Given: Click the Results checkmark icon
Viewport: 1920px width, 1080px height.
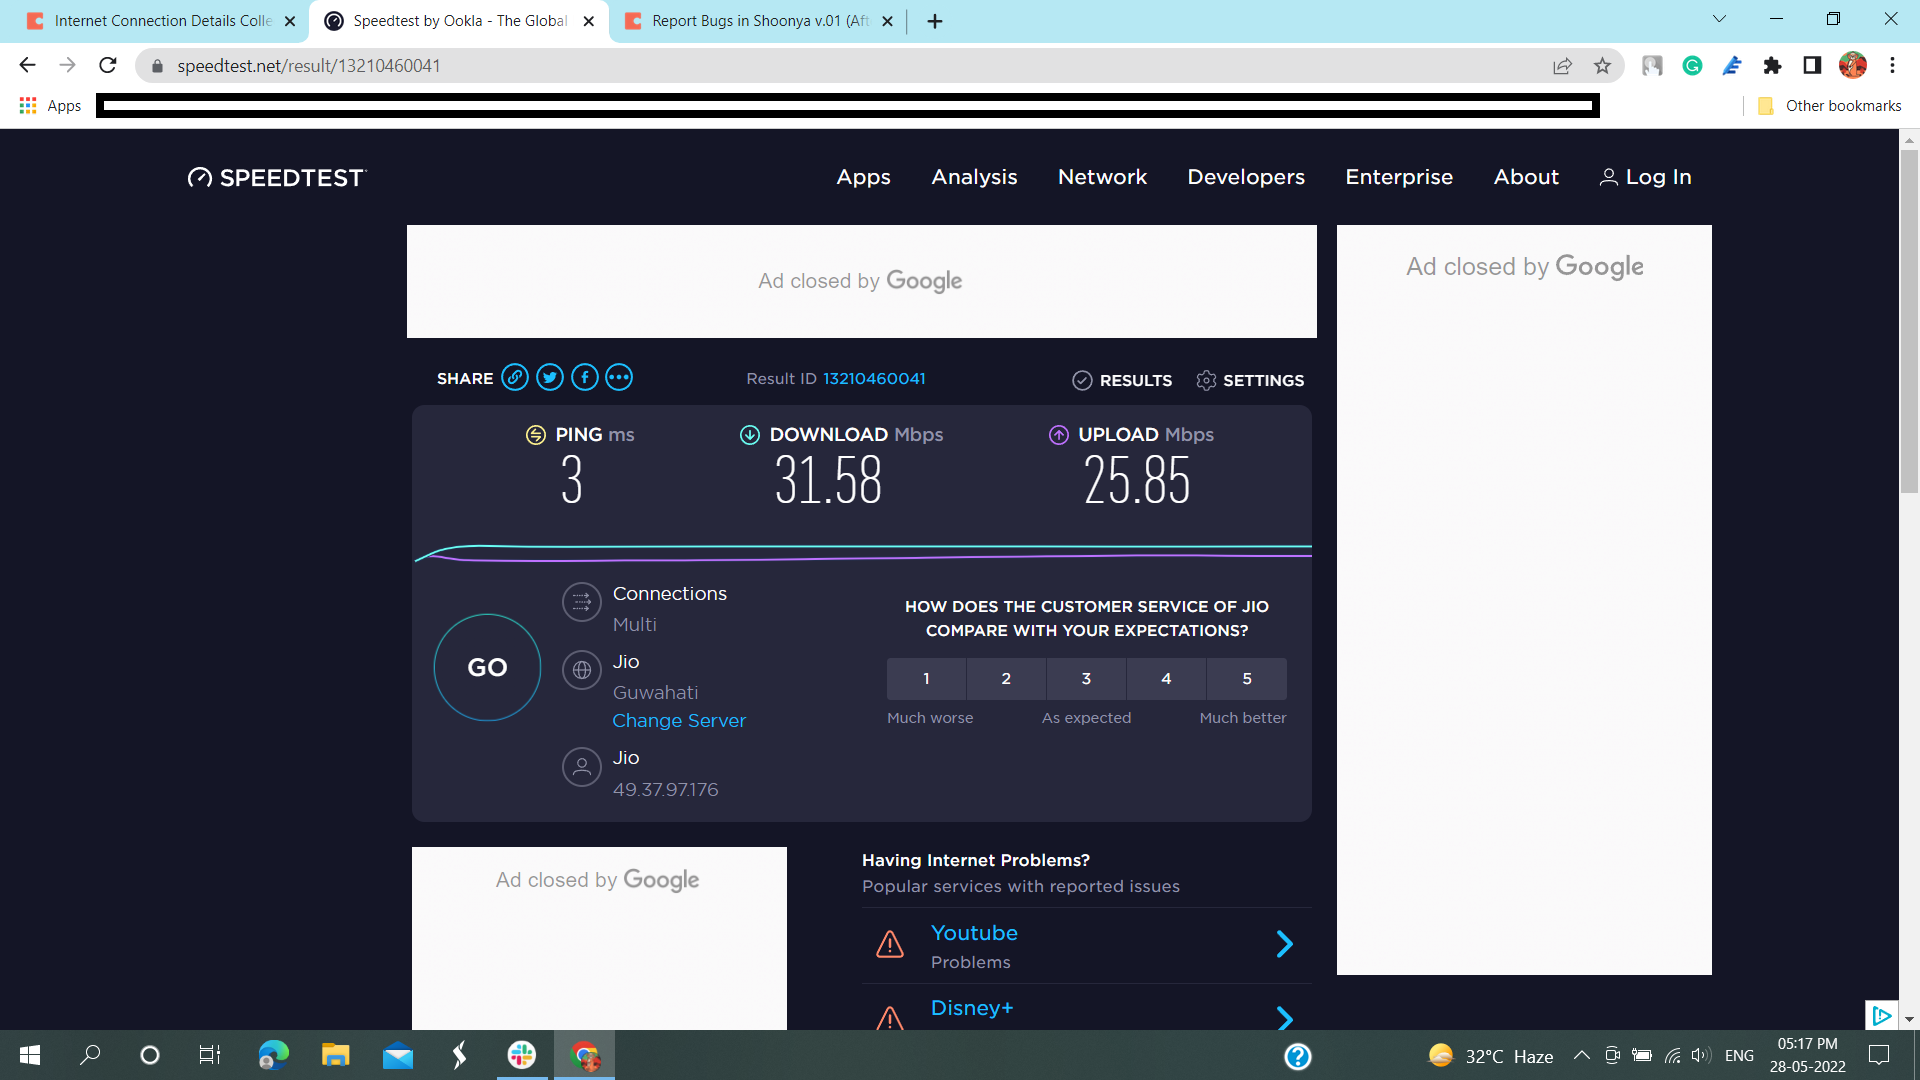Looking at the screenshot, I should (x=1082, y=381).
